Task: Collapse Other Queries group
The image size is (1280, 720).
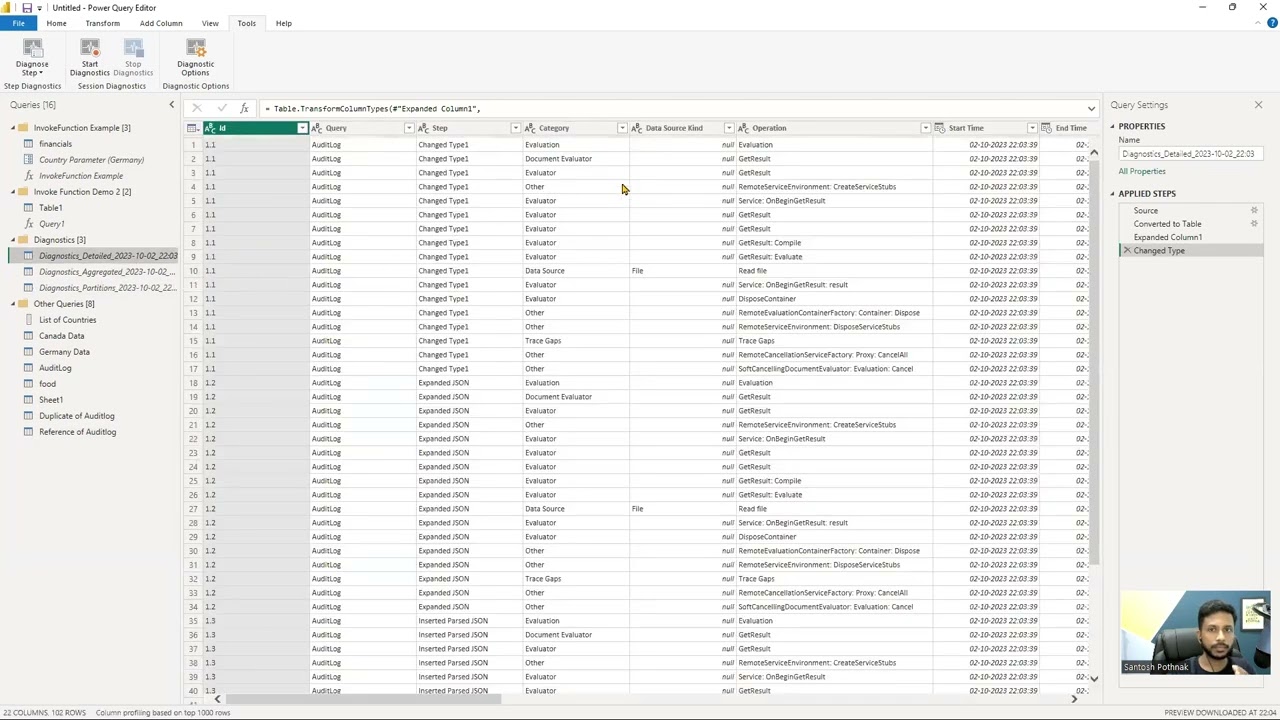Action: pyautogui.click(x=13, y=304)
